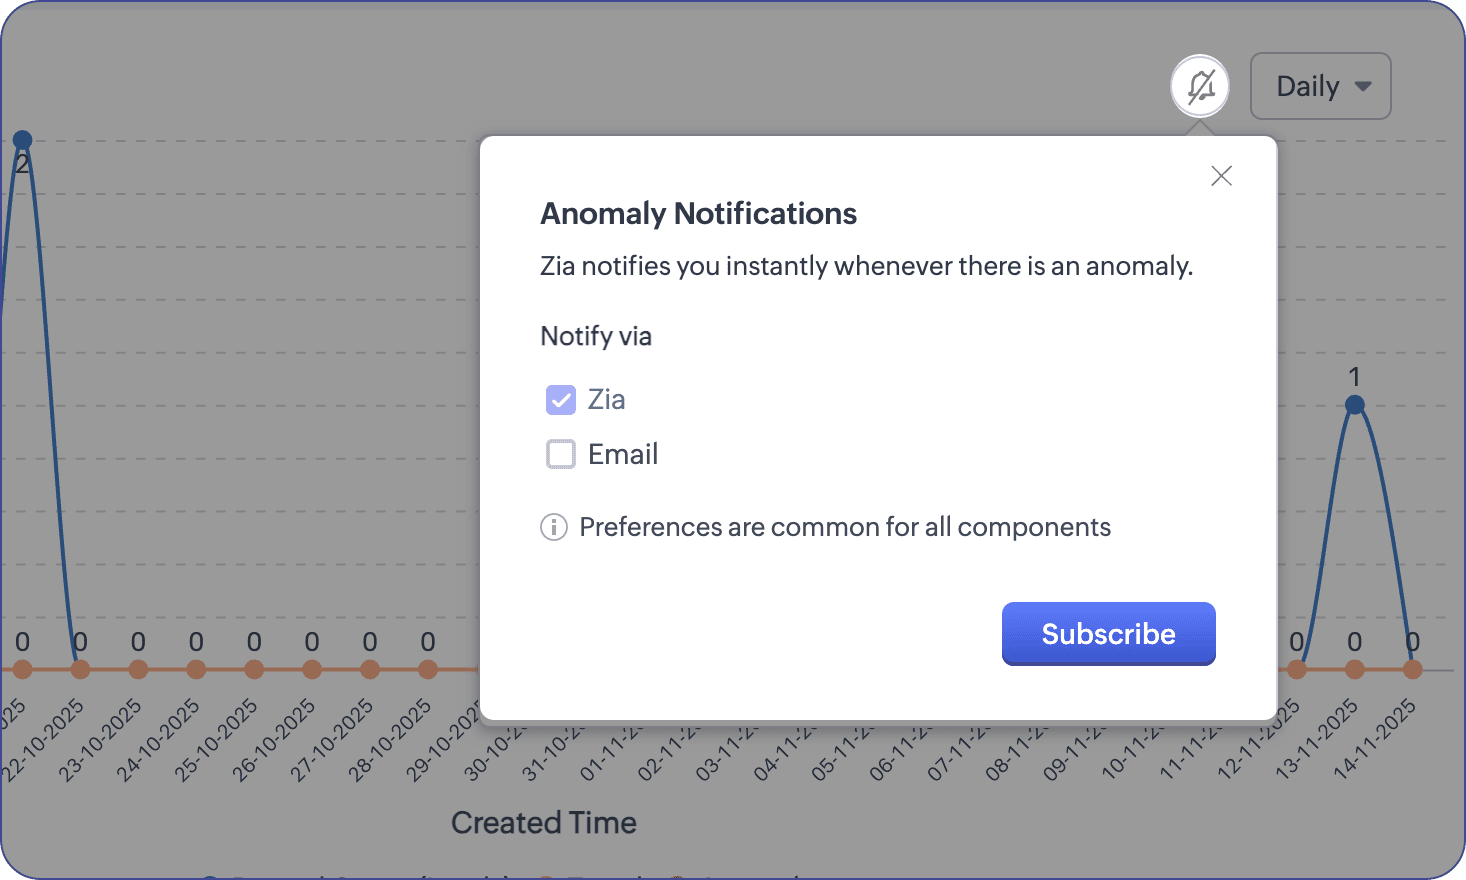Screen dimensions: 1466x880
Task: Click the zero marker for 23-10-2025
Action: pyautogui.click(x=138, y=669)
